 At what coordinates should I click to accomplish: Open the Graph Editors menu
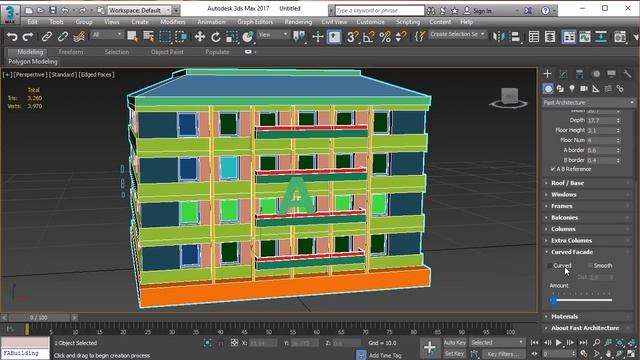coord(255,22)
